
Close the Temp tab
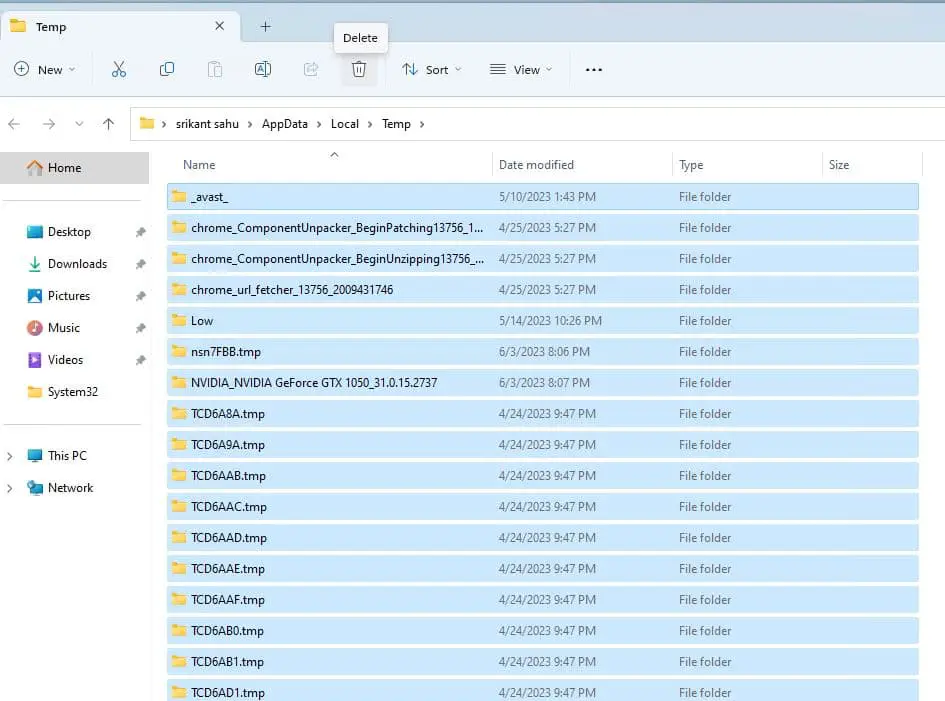coord(219,26)
